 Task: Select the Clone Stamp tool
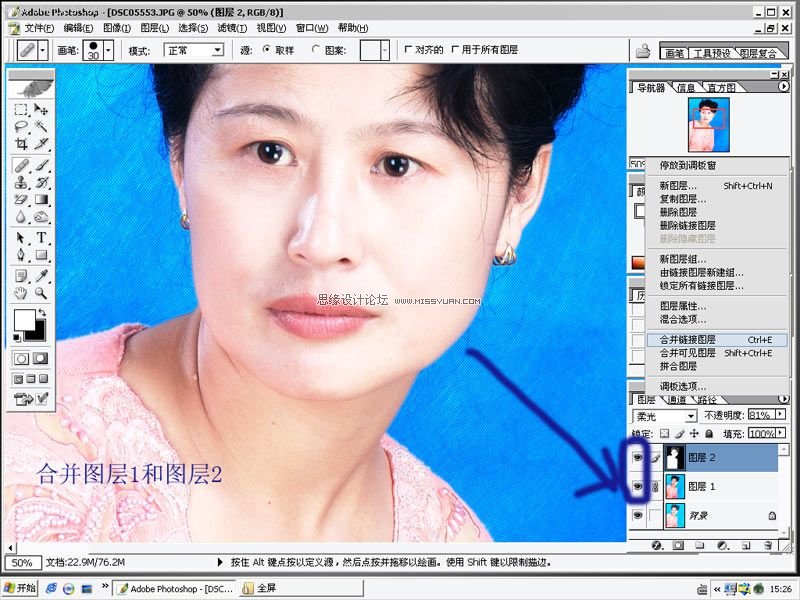coord(21,182)
